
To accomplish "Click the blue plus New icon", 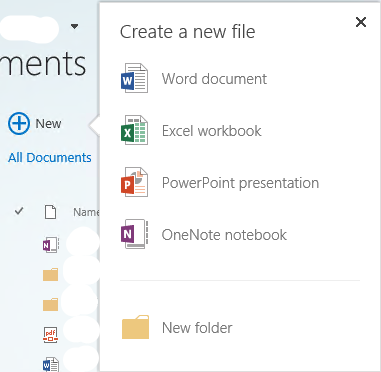I will click(19, 124).
